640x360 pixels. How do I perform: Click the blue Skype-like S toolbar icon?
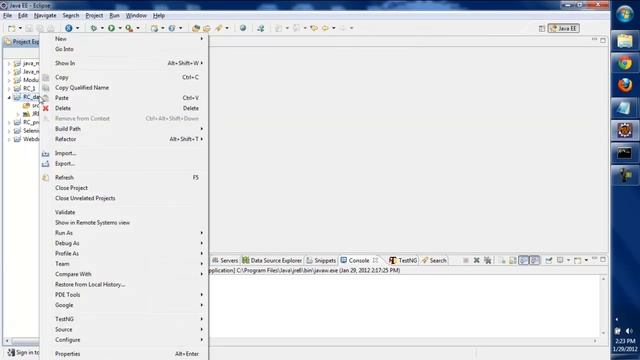pos(69,28)
